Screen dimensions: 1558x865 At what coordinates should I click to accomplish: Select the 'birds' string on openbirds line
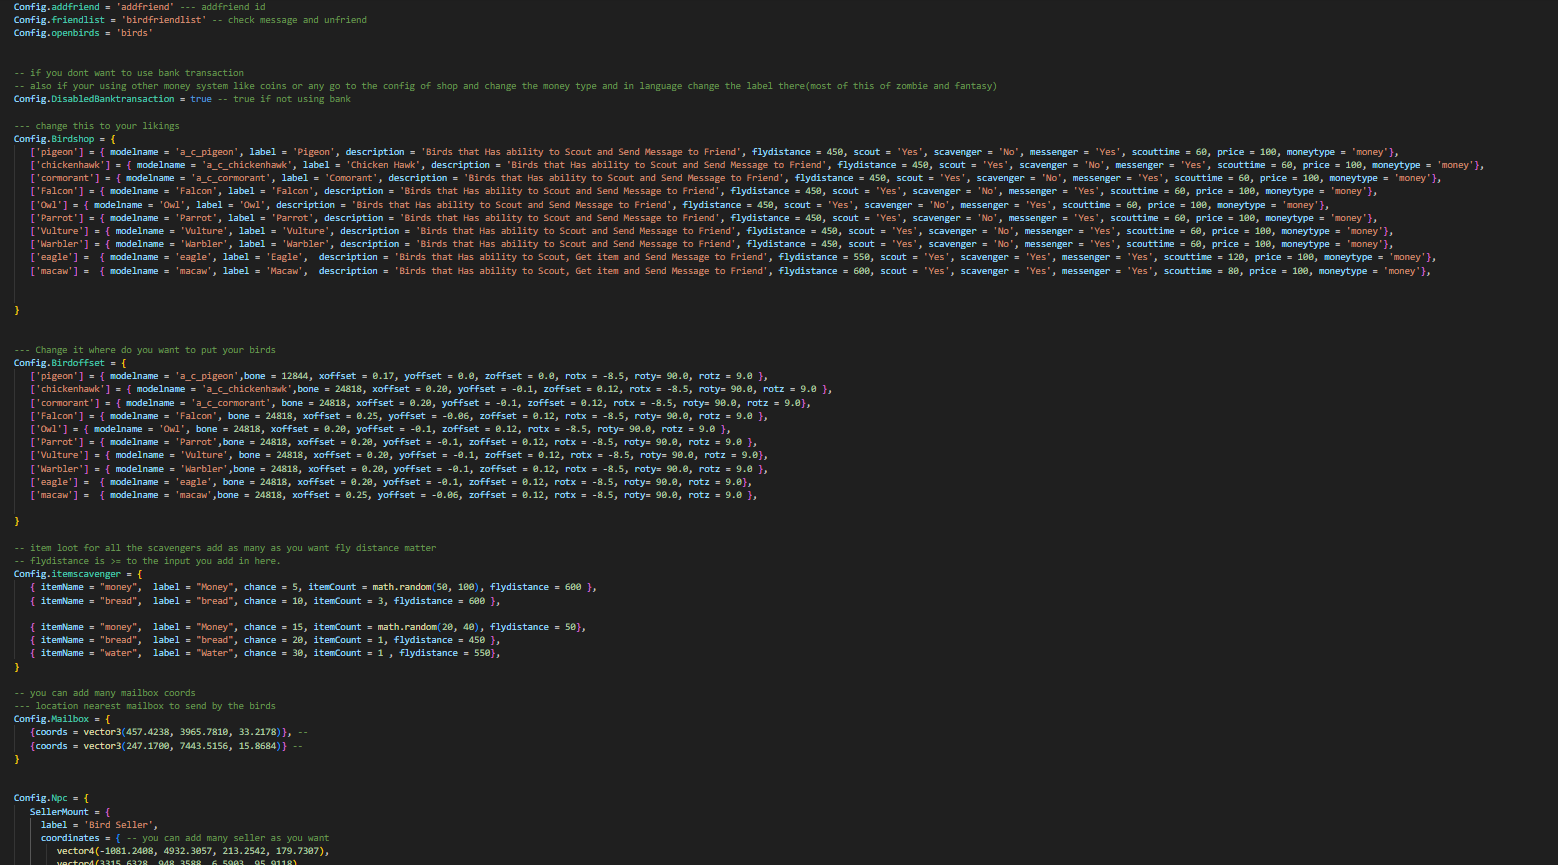[x=134, y=33]
